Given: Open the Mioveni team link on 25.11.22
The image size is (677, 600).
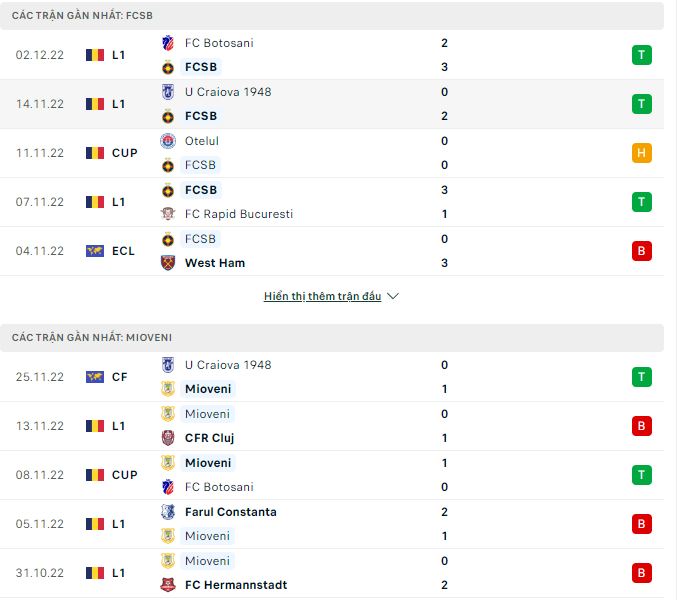Looking at the screenshot, I should [208, 389].
